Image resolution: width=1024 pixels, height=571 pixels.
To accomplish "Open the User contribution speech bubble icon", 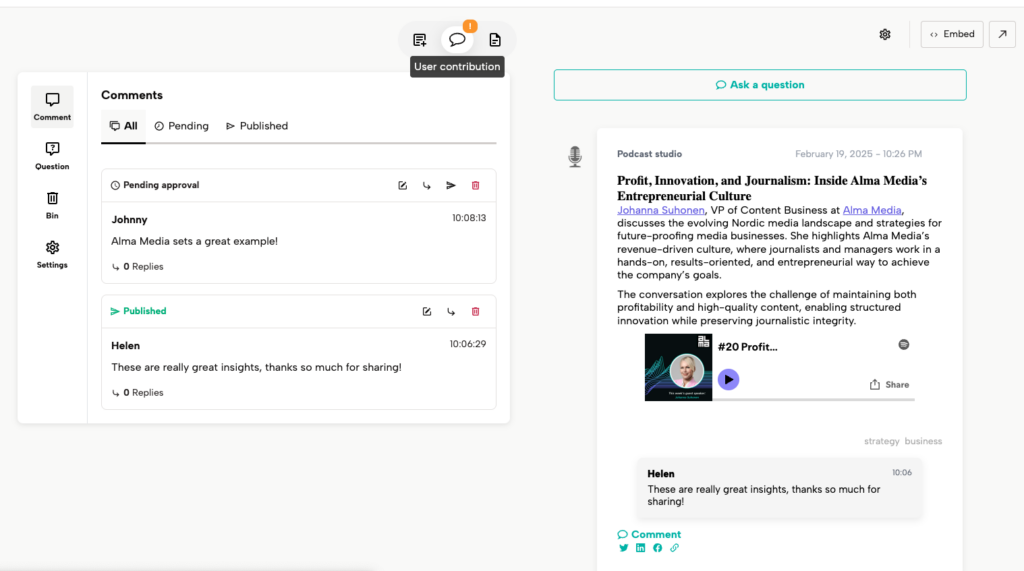I will click(457, 39).
